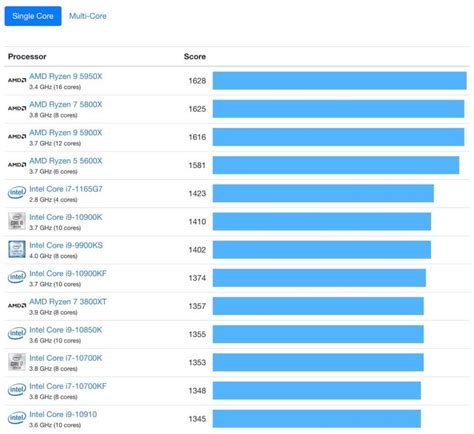The height and width of the screenshot is (434, 474).
Task: Click the 2.8 GHz (4 cores) spec text
Action: [x=53, y=200]
